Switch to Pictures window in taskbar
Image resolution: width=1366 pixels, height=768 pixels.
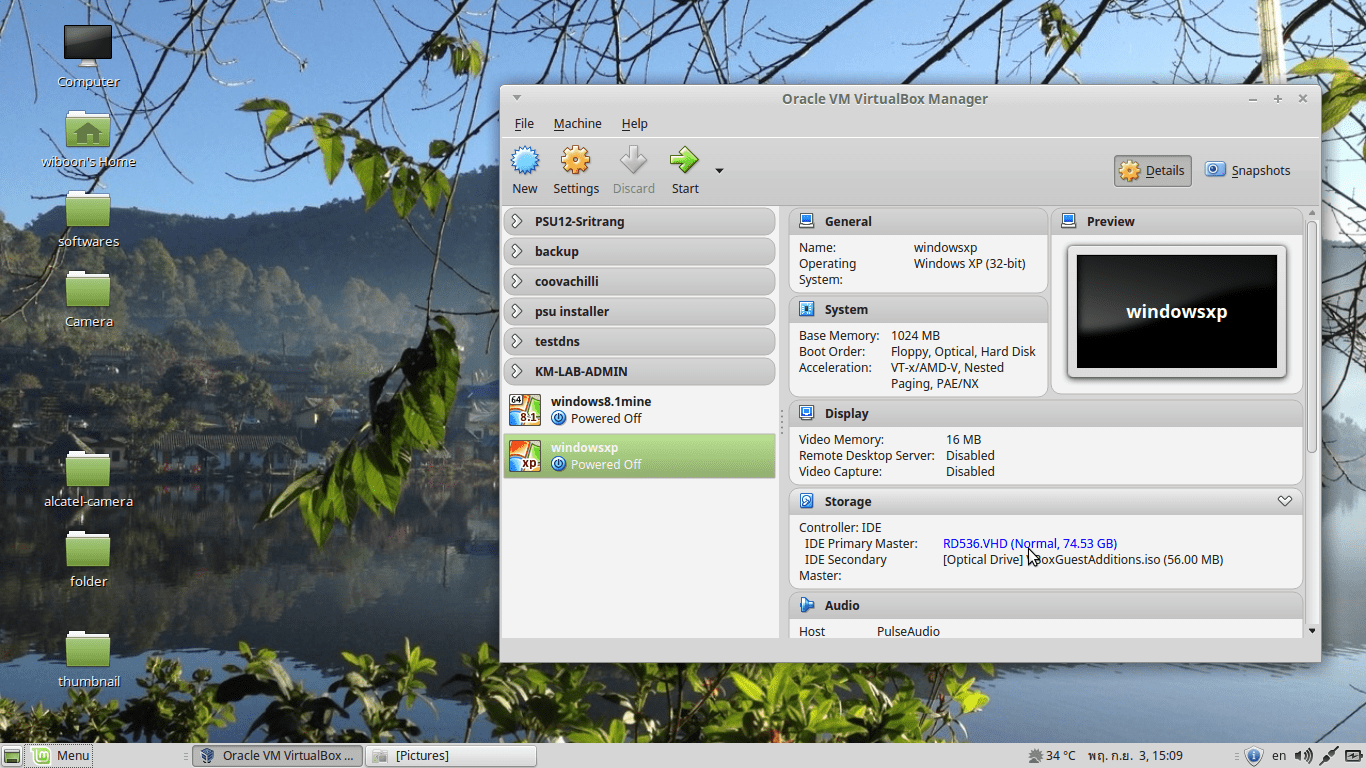(x=450, y=756)
